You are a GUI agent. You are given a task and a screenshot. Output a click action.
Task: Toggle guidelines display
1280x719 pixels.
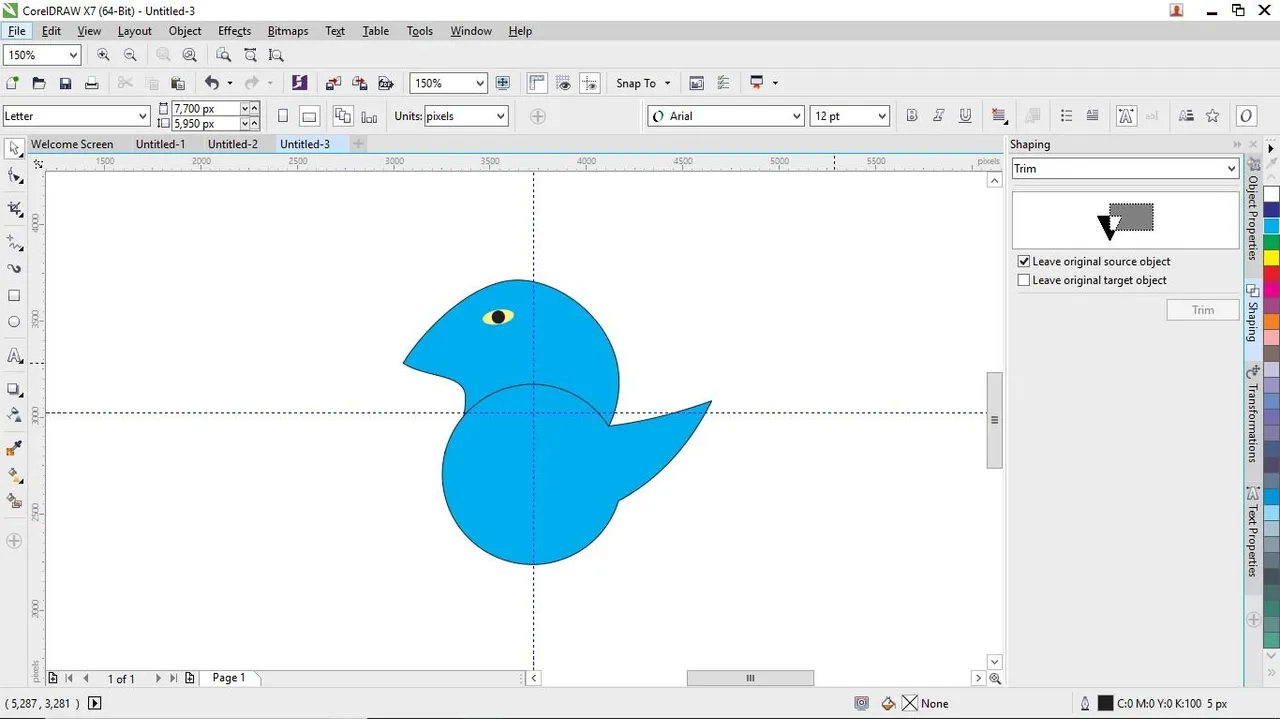590,83
